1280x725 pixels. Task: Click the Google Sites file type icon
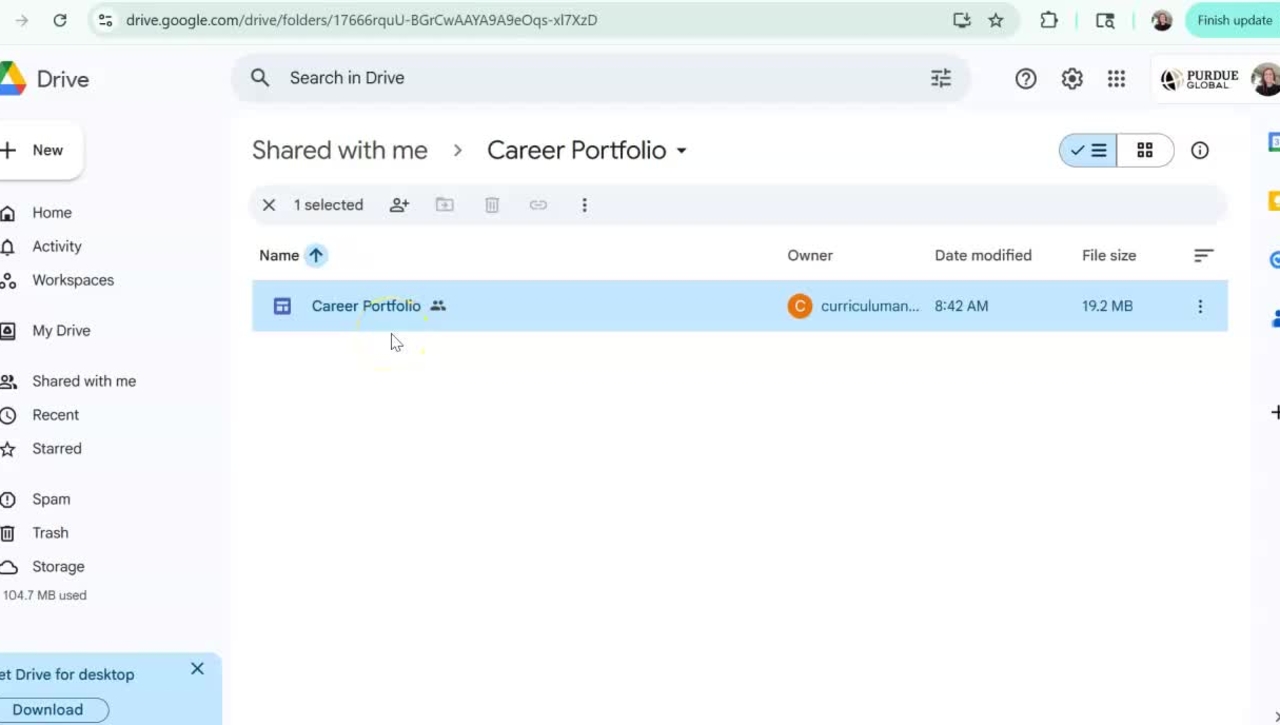tap(282, 306)
